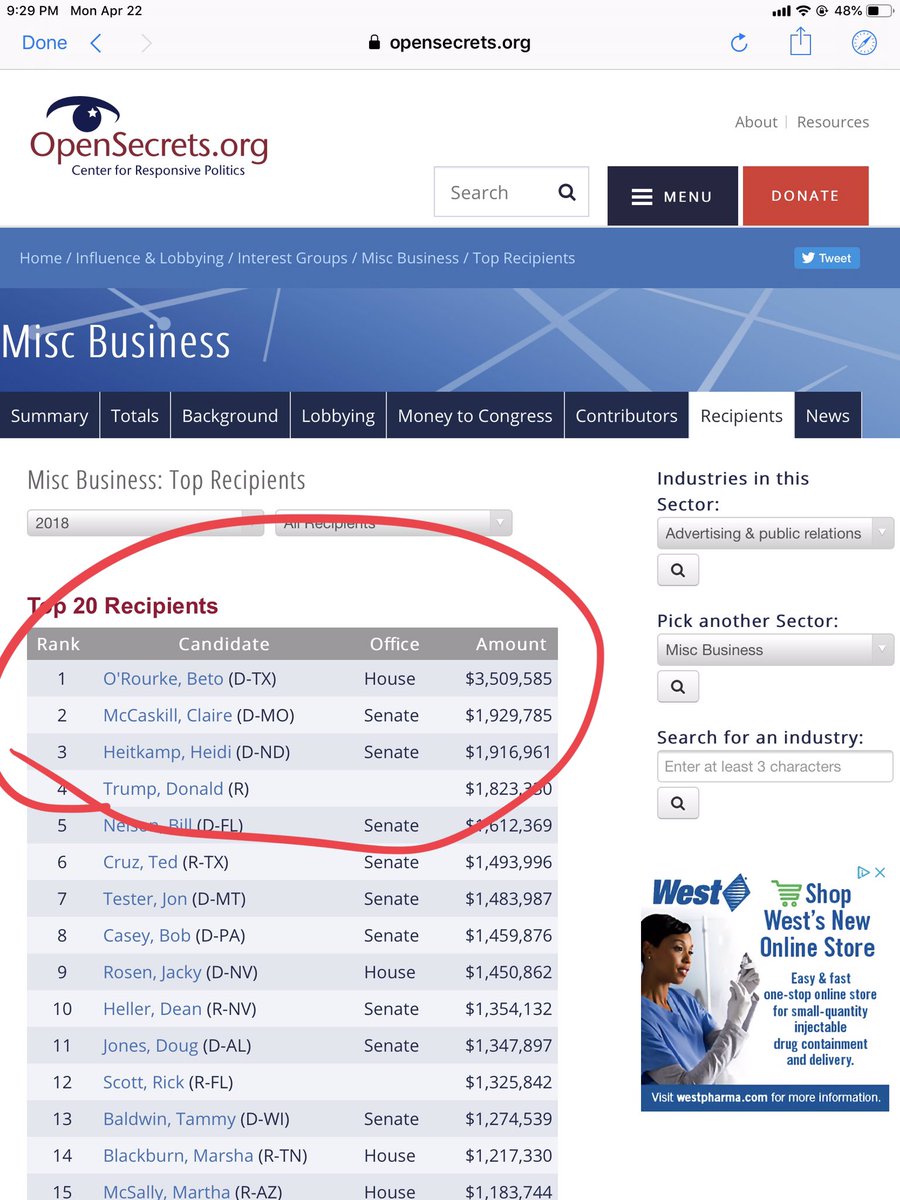The width and height of the screenshot is (900, 1200).
Task: Open Trump, Donald candidate link
Action: click(x=163, y=789)
